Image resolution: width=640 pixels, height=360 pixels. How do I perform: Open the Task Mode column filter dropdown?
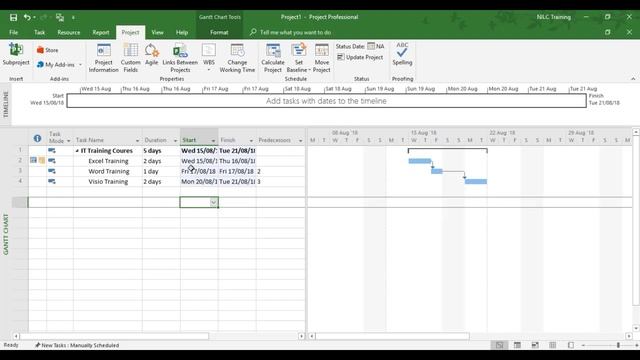[69, 141]
